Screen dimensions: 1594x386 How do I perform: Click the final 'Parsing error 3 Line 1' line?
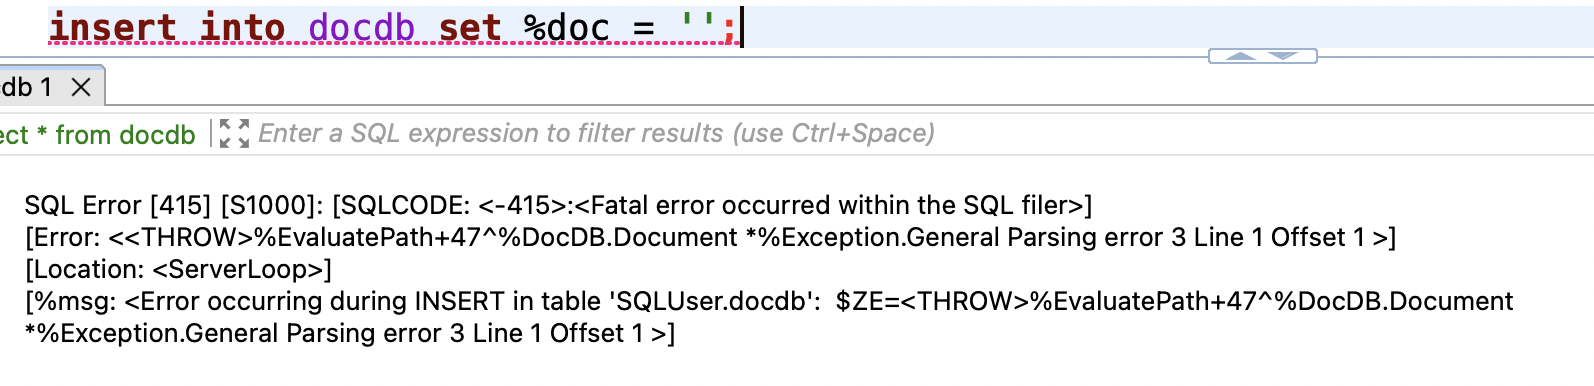coord(350,333)
